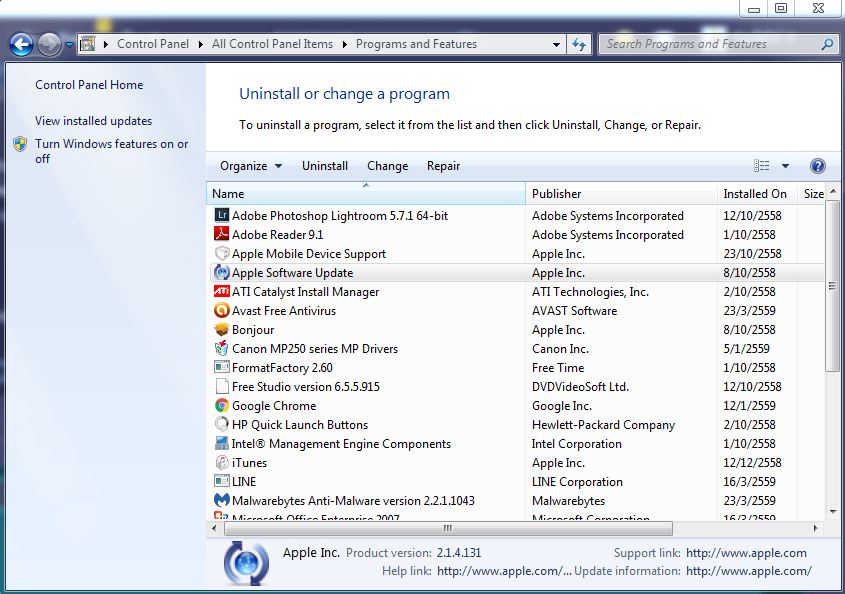Click the Malwarebytes Anti-Malware icon
845x594 pixels.
pyautogui.click(x=221, y=500)
